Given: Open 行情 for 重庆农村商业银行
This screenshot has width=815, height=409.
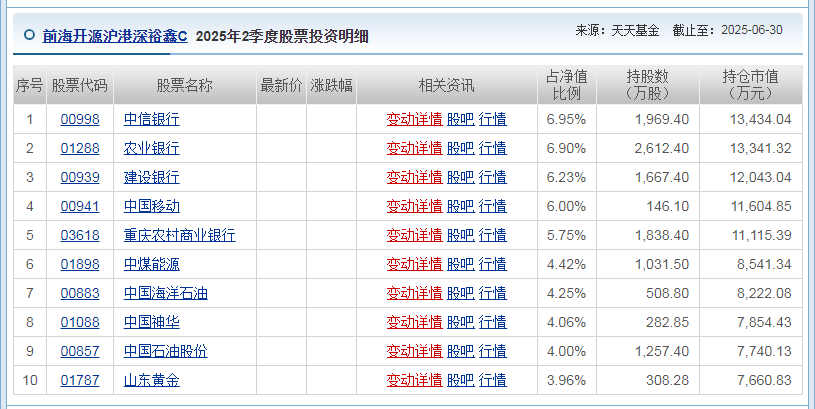Looking at the screenshot, I should pos(493,235).
